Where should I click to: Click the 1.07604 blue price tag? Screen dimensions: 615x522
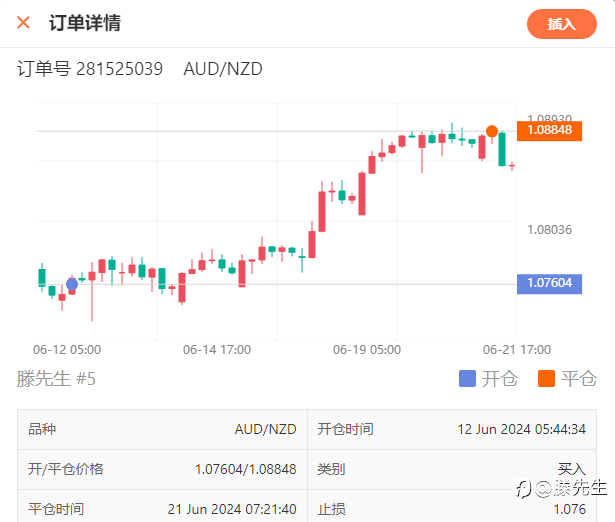pos(549,284)
